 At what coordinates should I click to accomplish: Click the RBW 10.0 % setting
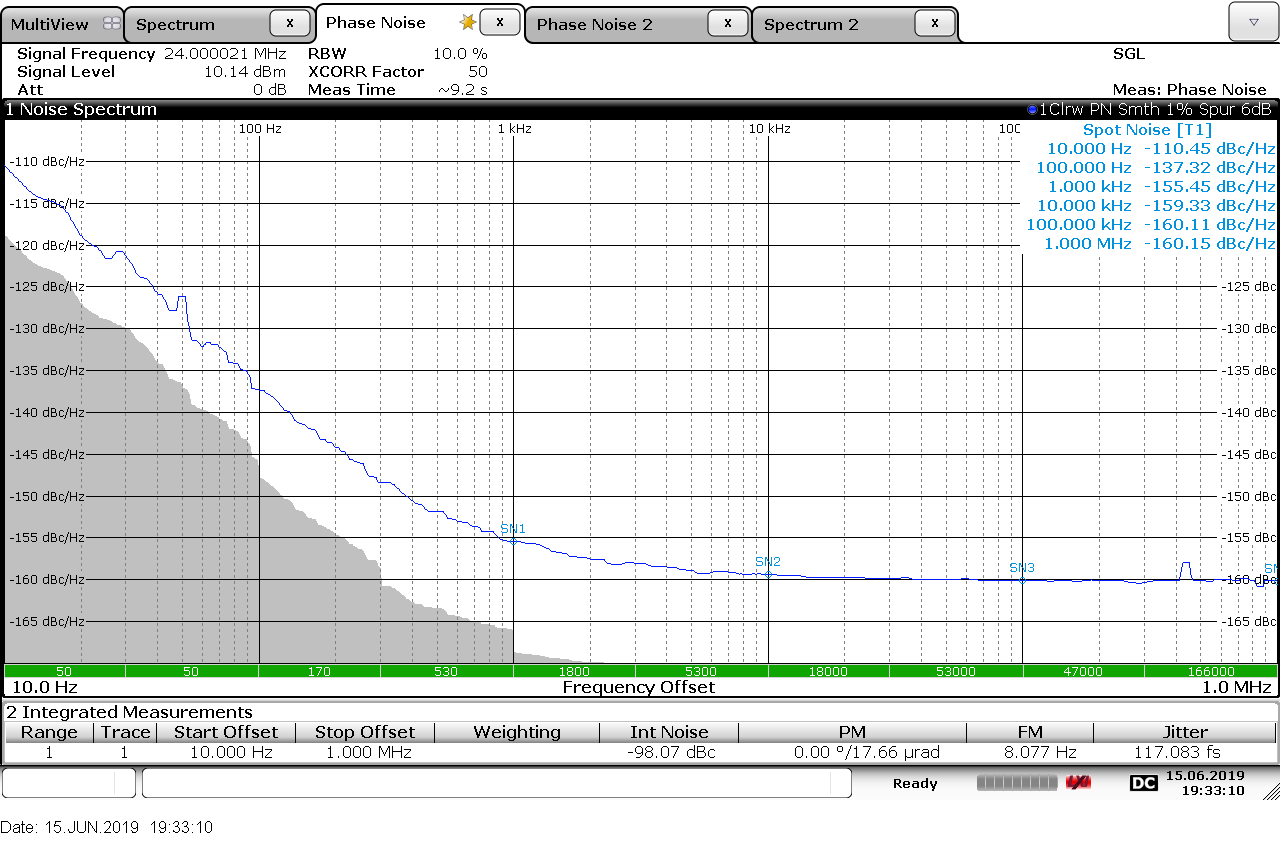coord(398,54)
